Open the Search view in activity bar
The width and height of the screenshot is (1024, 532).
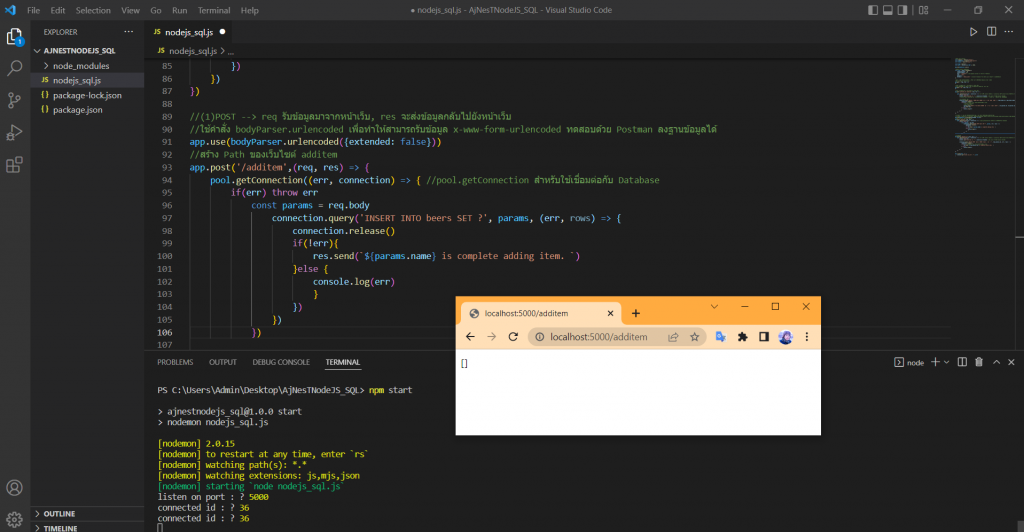pyautogui.click(x=14, y=68)
